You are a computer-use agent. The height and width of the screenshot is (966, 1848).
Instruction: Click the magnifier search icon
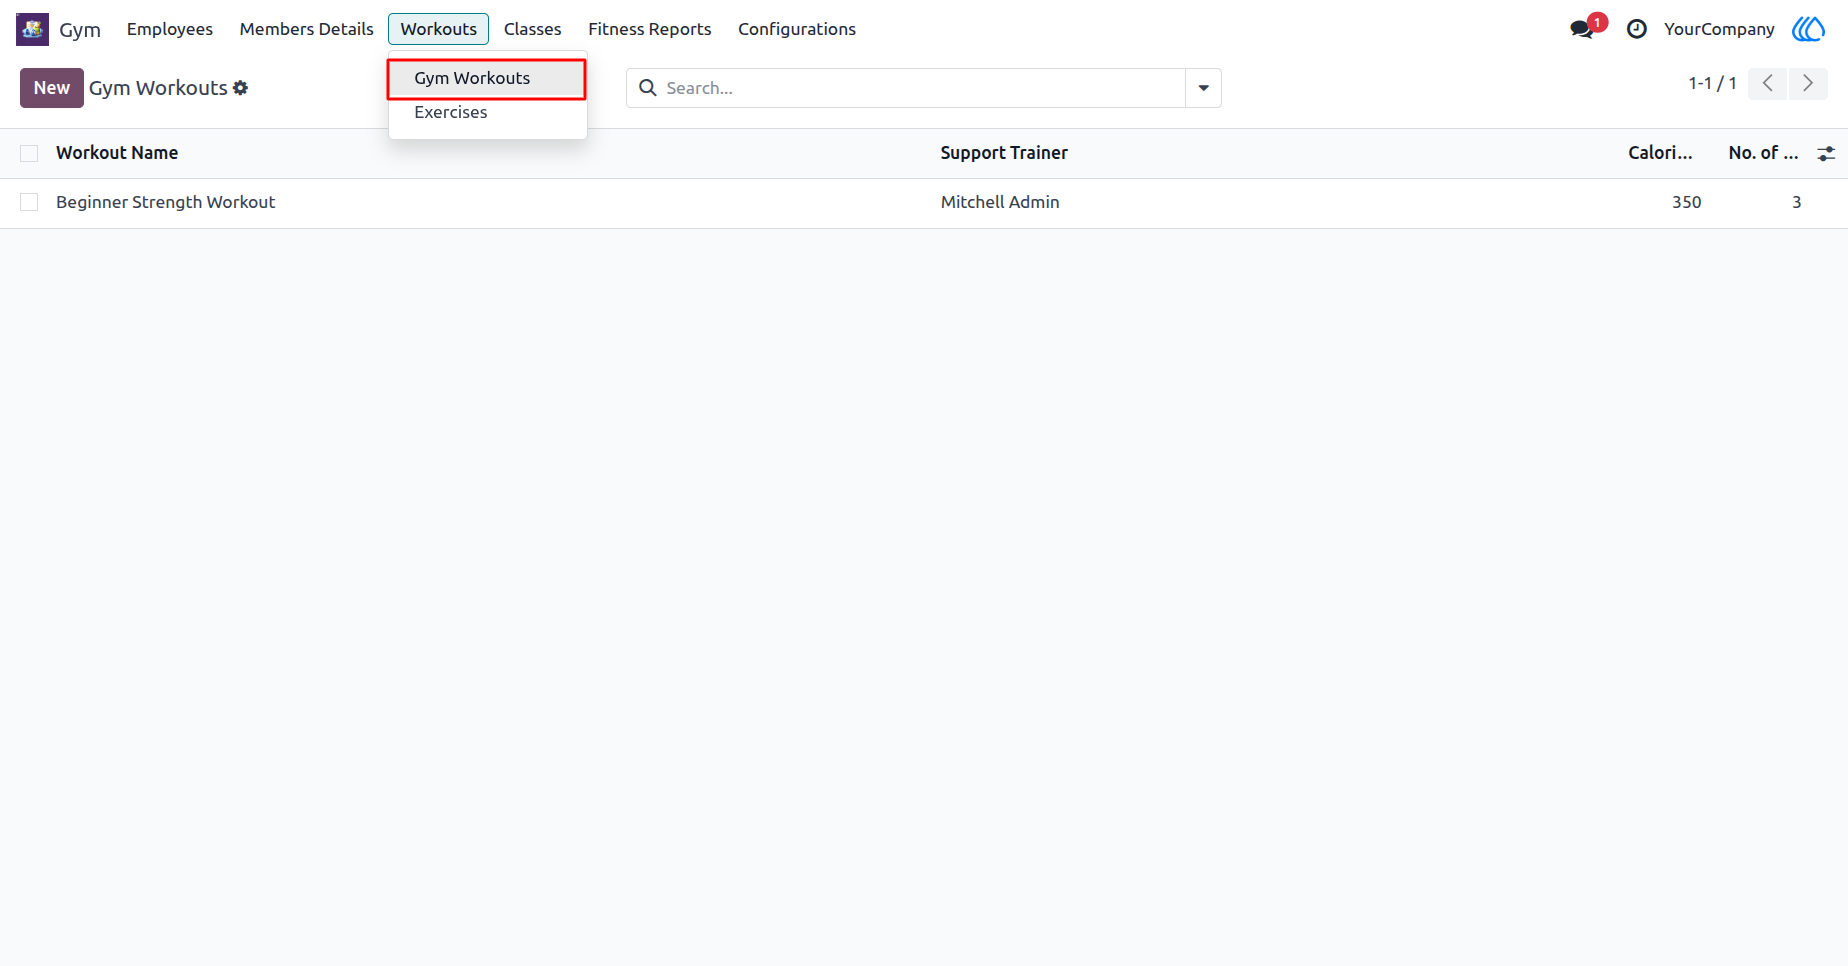pyautogui.click(x=648, y=88)
